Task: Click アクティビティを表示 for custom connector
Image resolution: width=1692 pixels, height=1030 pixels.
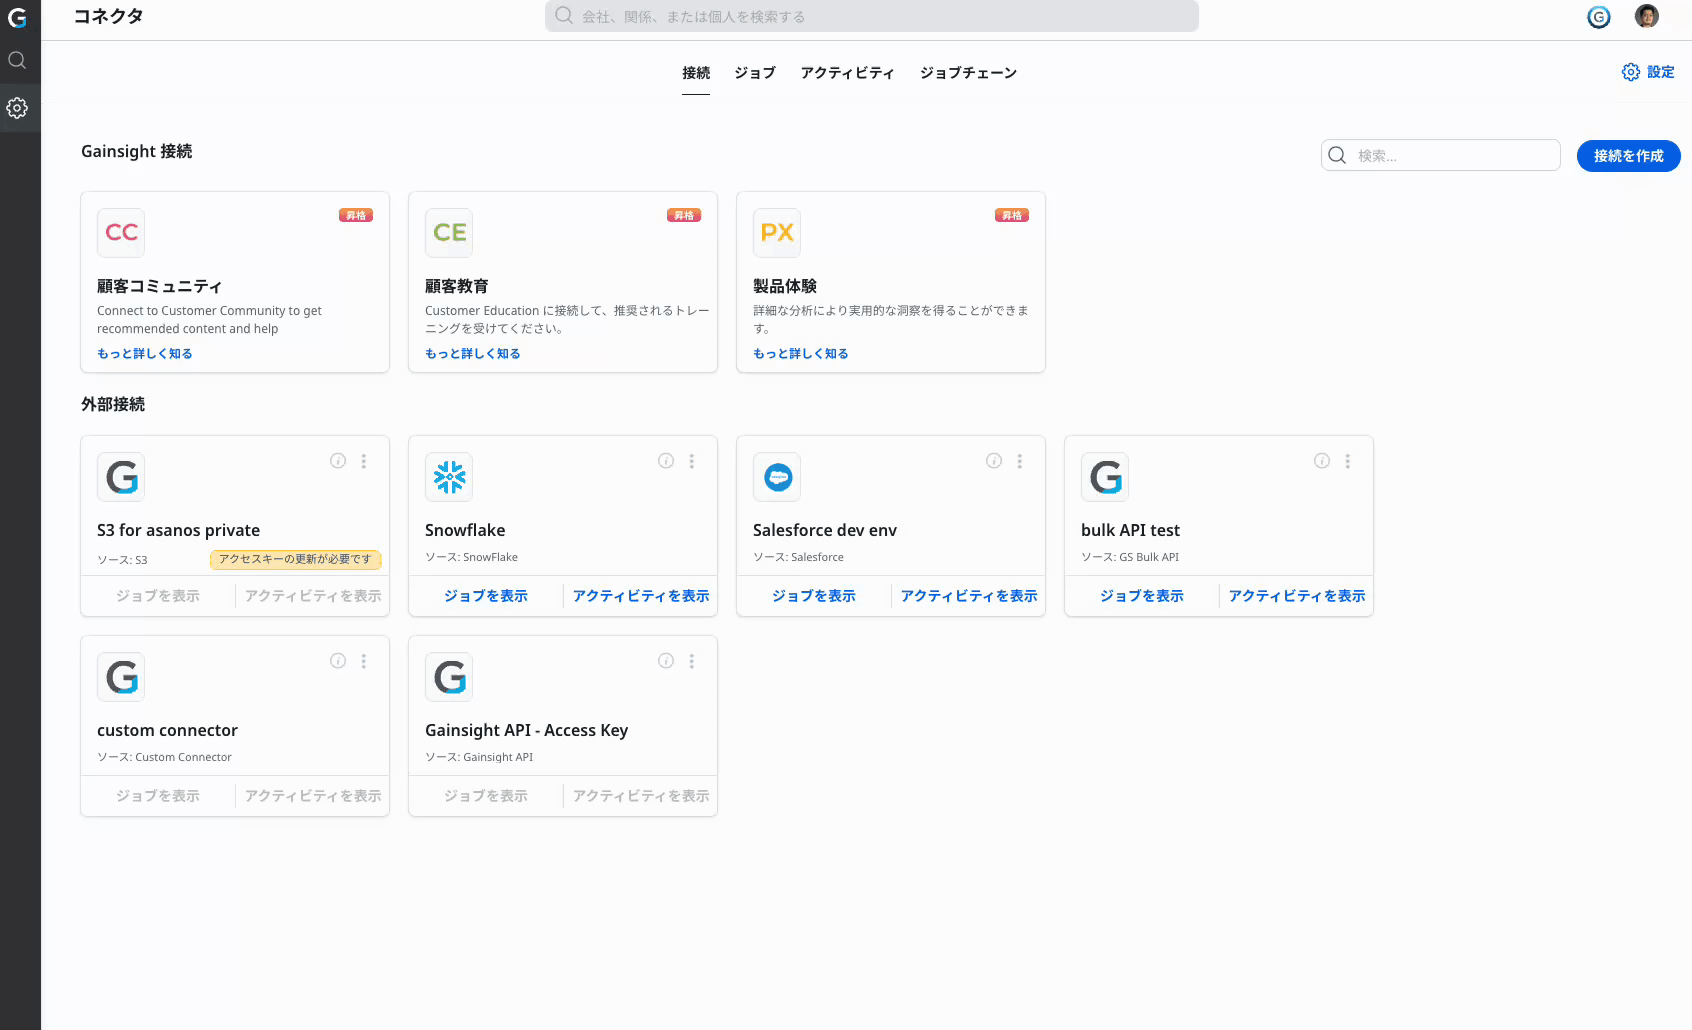Action: click(313, 796)
